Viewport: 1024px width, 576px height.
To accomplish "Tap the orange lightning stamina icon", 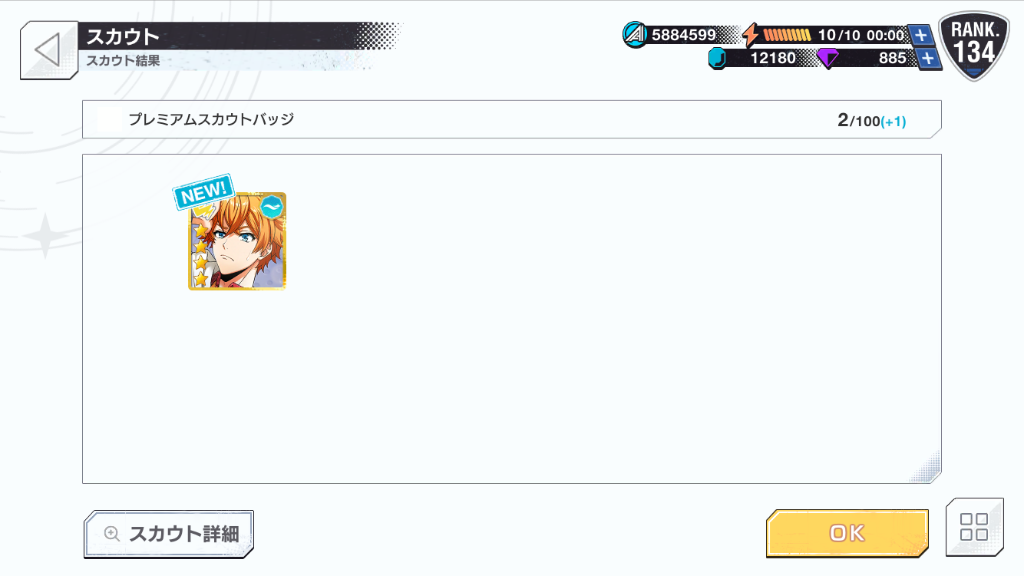I will pos(751,35).
